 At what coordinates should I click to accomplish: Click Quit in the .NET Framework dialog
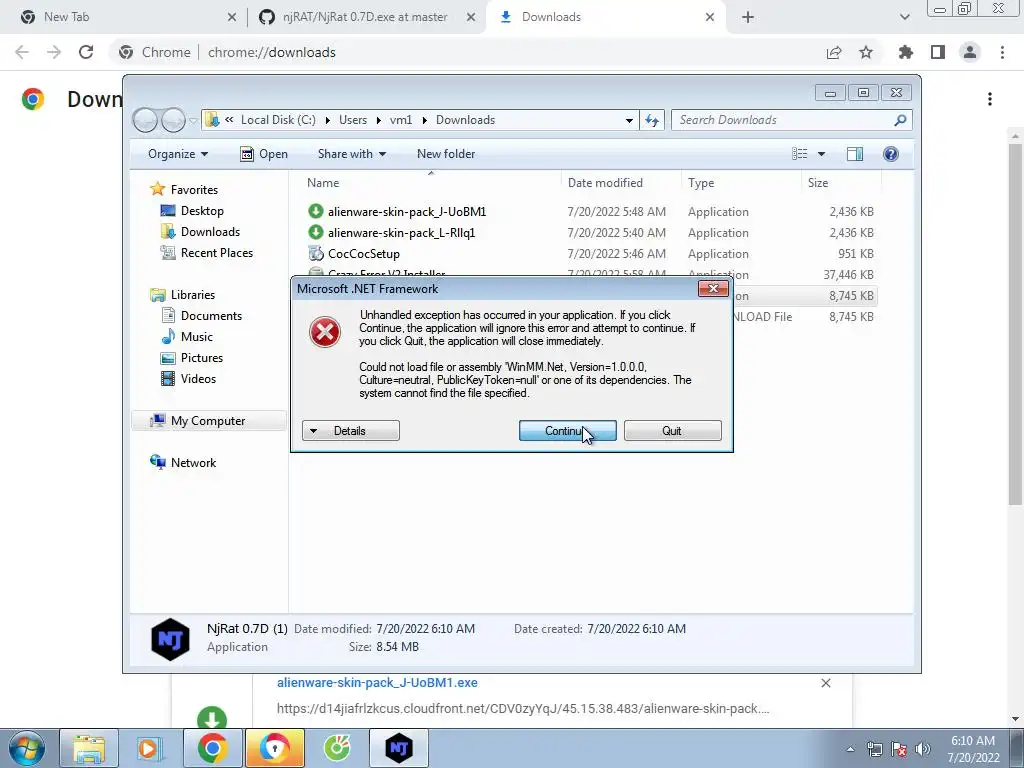672,430
